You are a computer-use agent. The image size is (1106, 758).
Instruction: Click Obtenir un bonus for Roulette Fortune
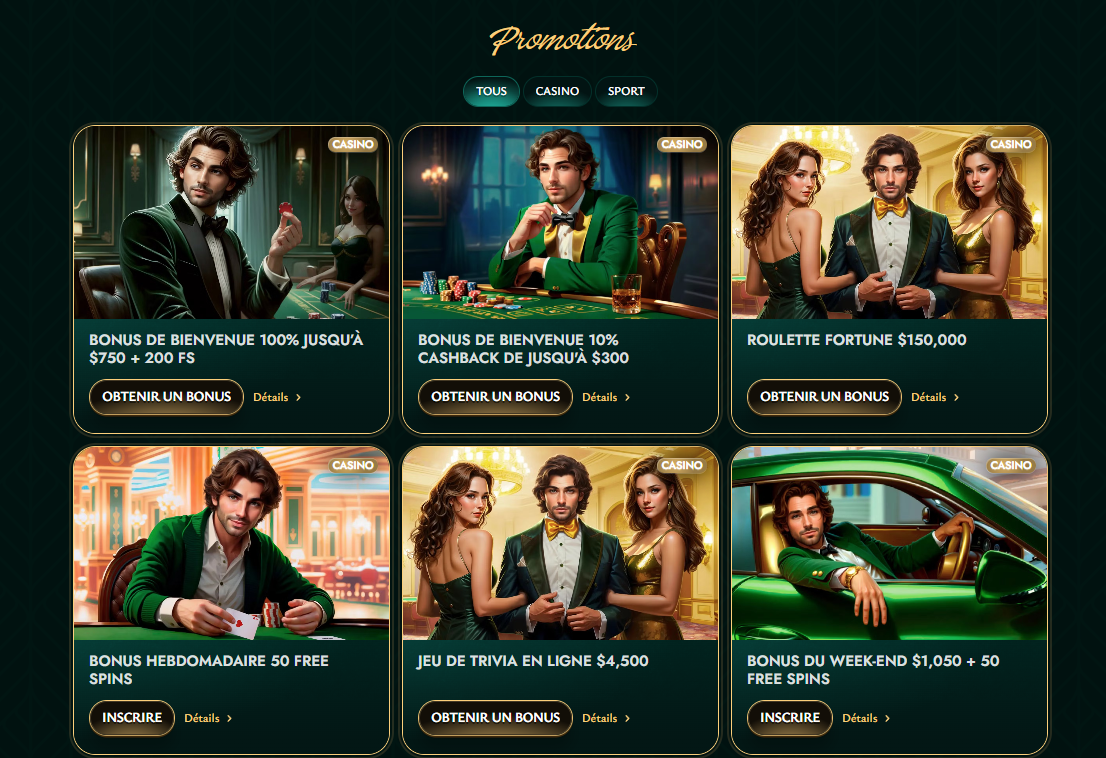click(x=825, y=397)
